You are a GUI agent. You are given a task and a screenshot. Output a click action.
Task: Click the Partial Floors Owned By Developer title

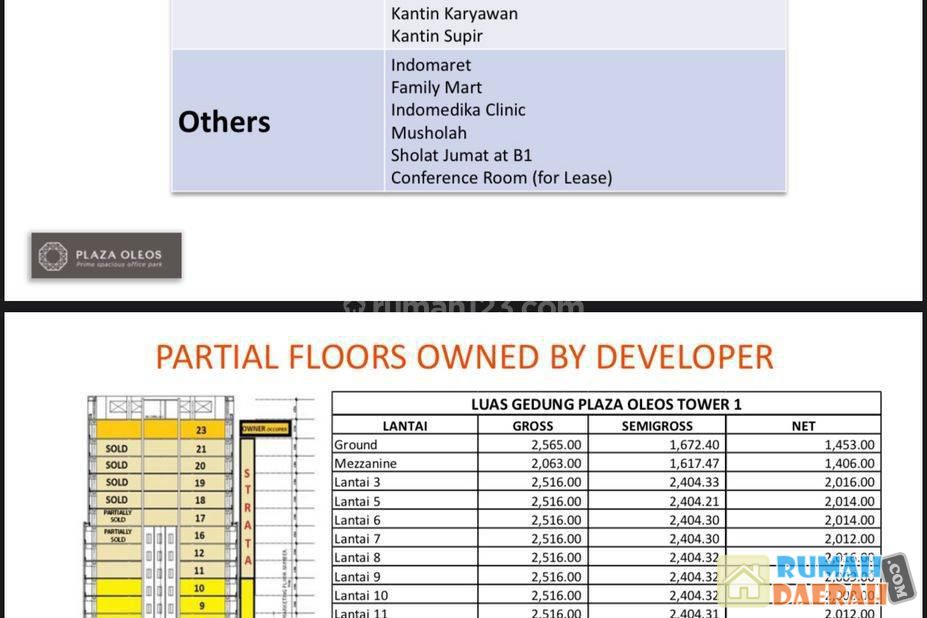[464, 357]
